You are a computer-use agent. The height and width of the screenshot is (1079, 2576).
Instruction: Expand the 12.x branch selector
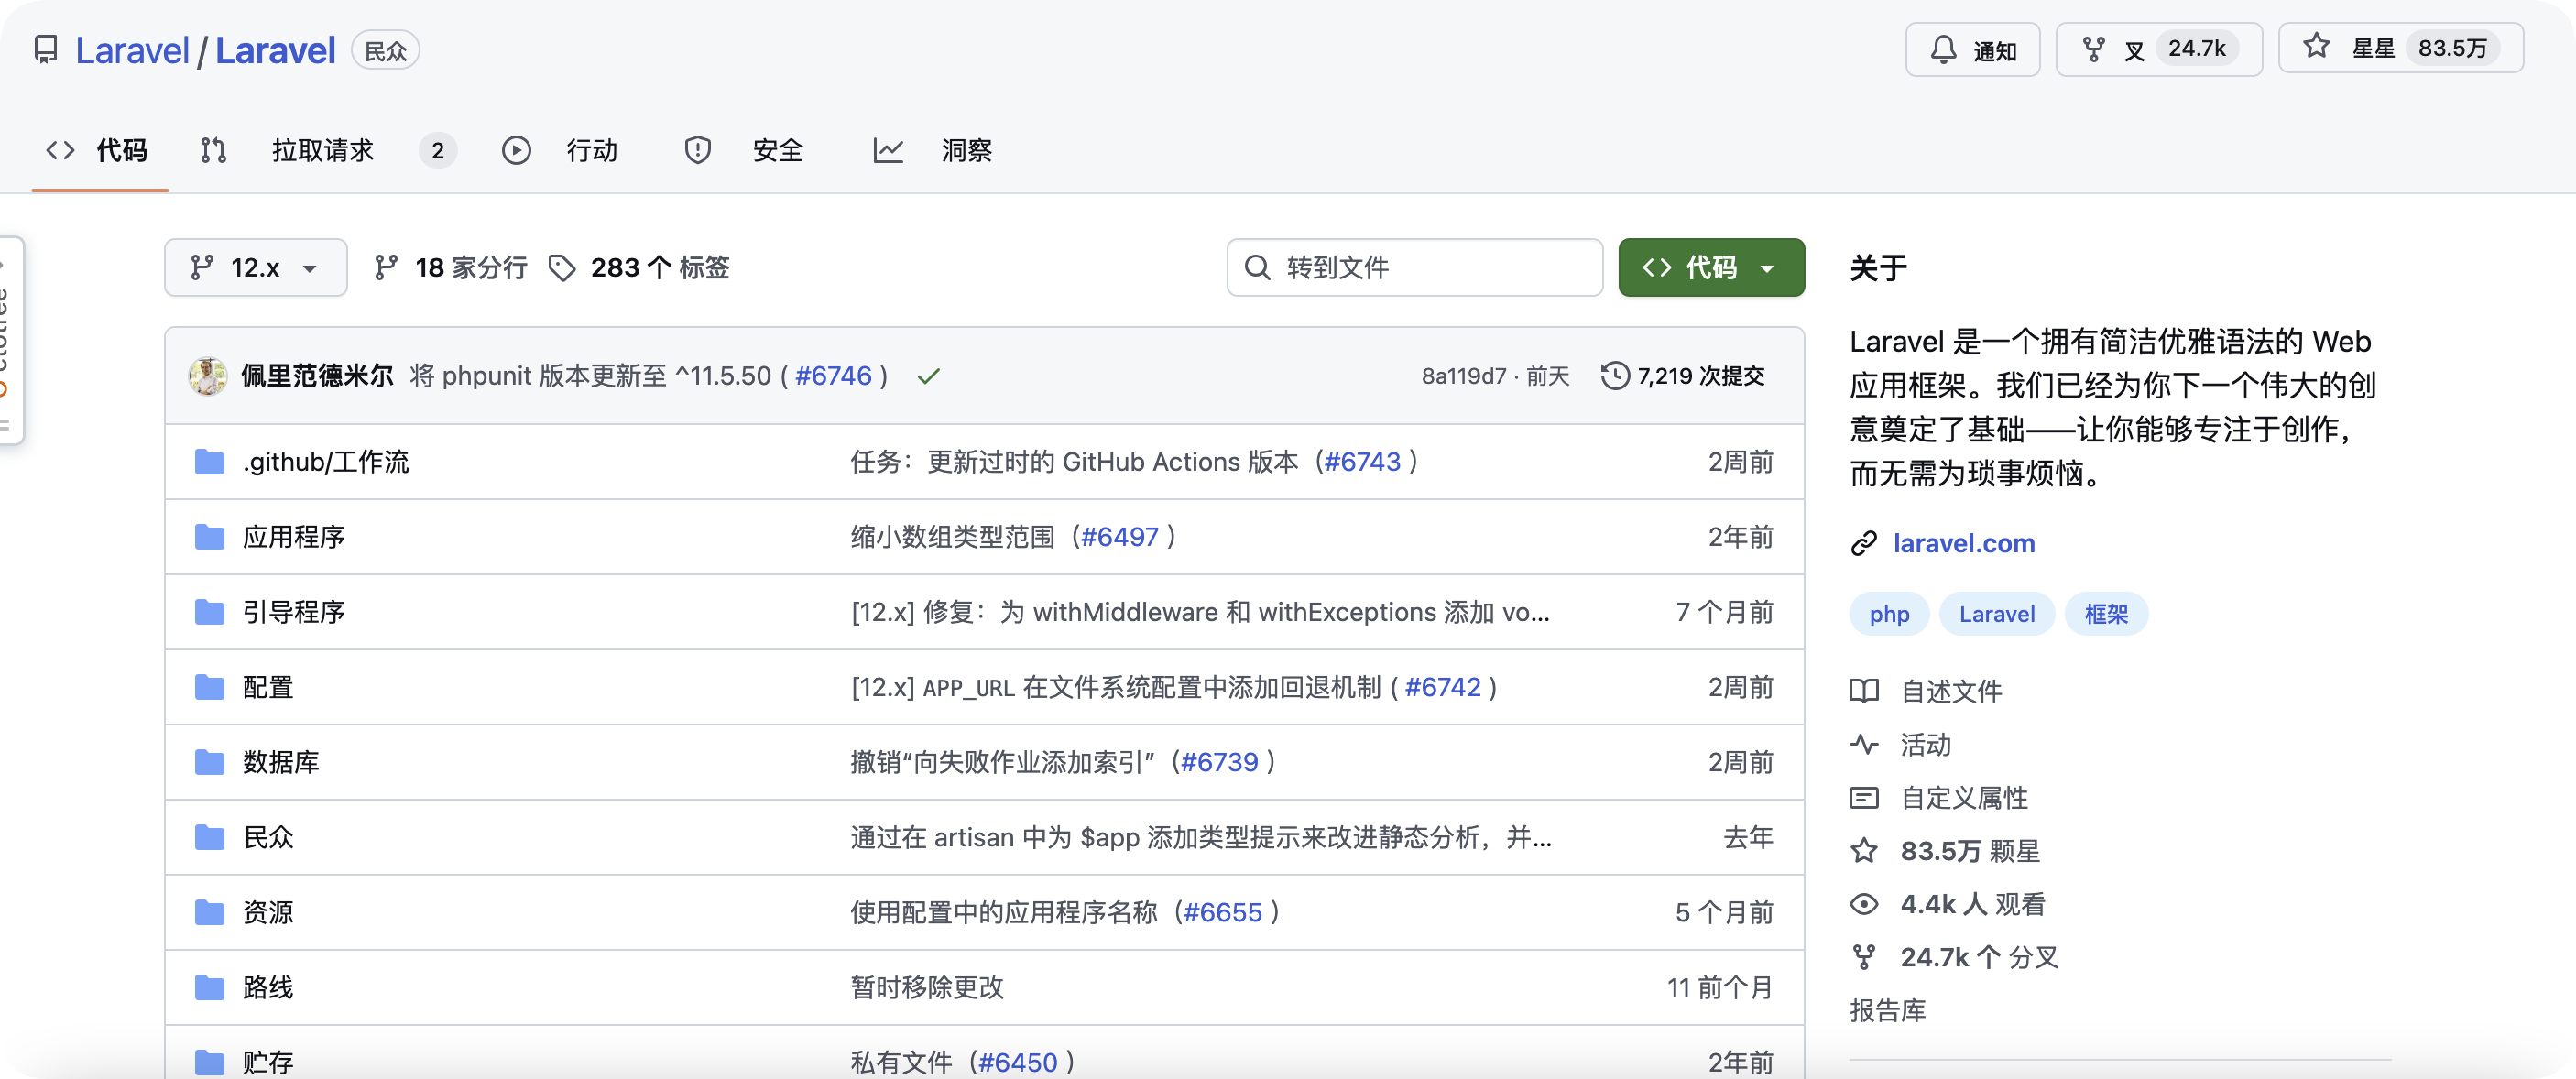255,267
